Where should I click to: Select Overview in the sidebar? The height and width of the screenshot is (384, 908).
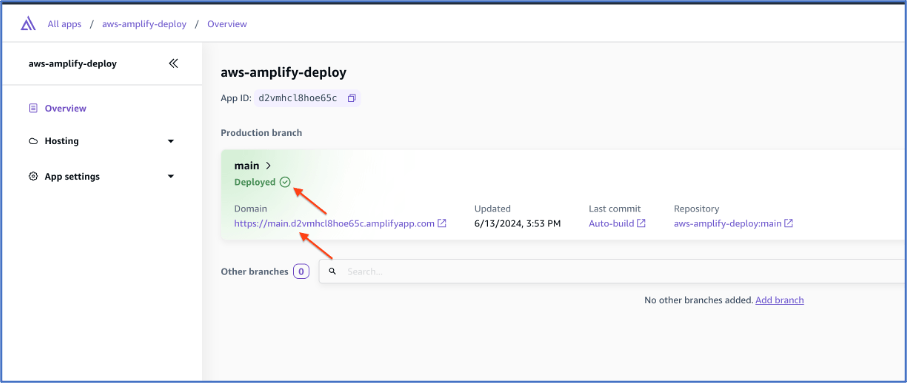65,108
